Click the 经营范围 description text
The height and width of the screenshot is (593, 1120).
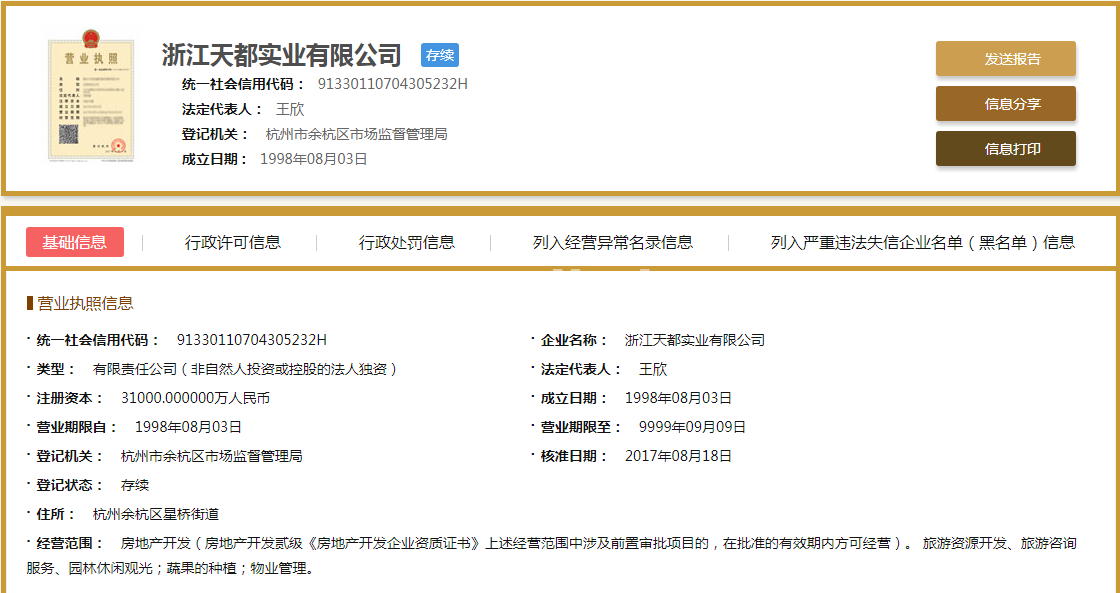[x=551, y=557]
